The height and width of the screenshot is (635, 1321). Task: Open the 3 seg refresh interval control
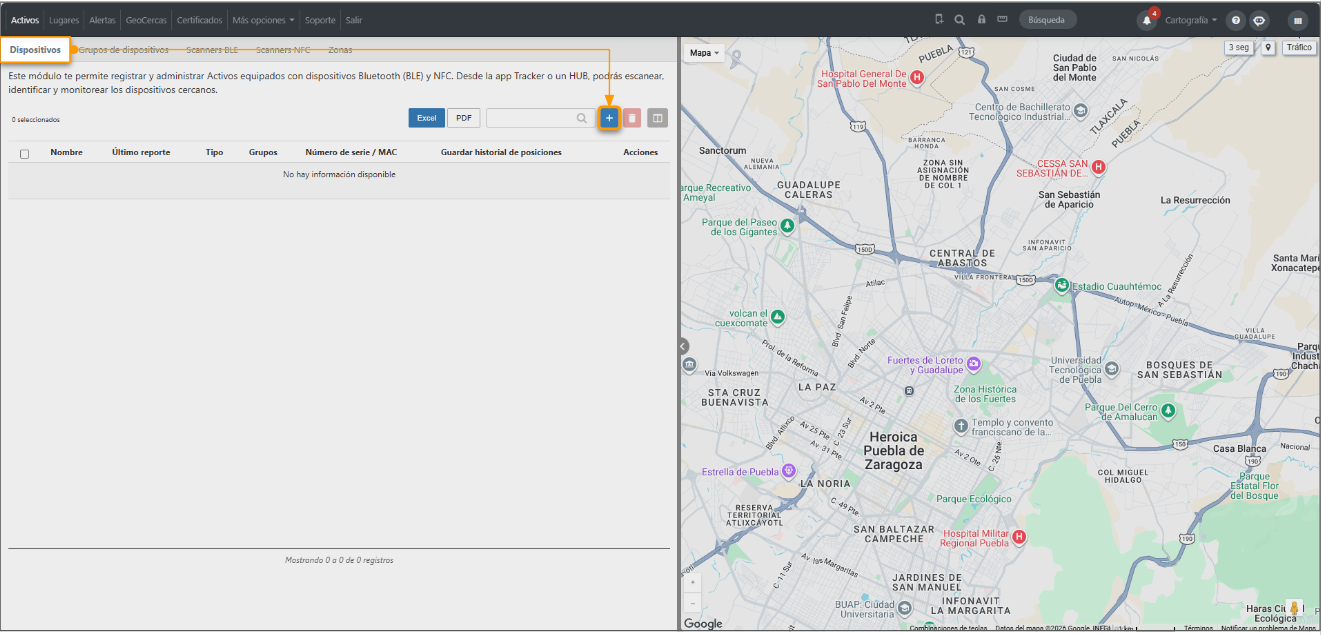(1239, 47)
